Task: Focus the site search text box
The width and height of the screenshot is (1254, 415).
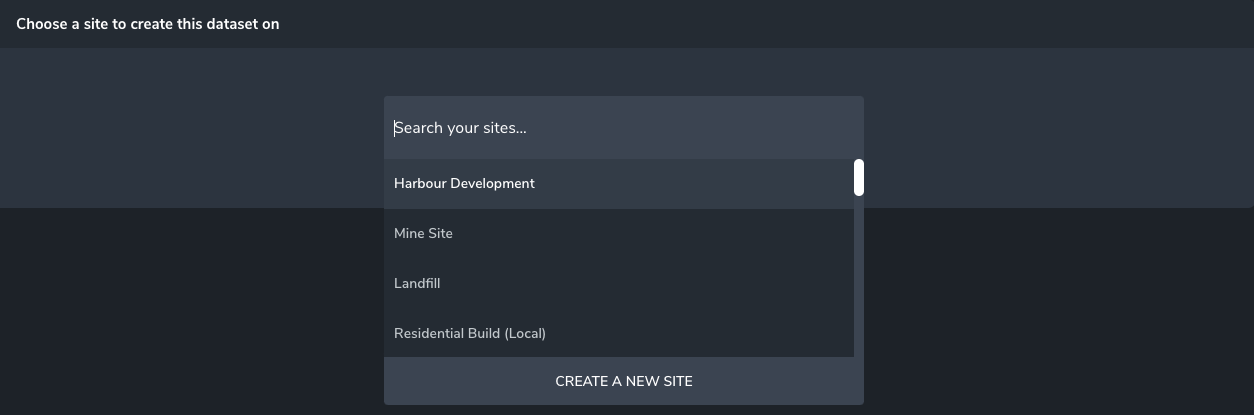Action: tap(623, 128)
